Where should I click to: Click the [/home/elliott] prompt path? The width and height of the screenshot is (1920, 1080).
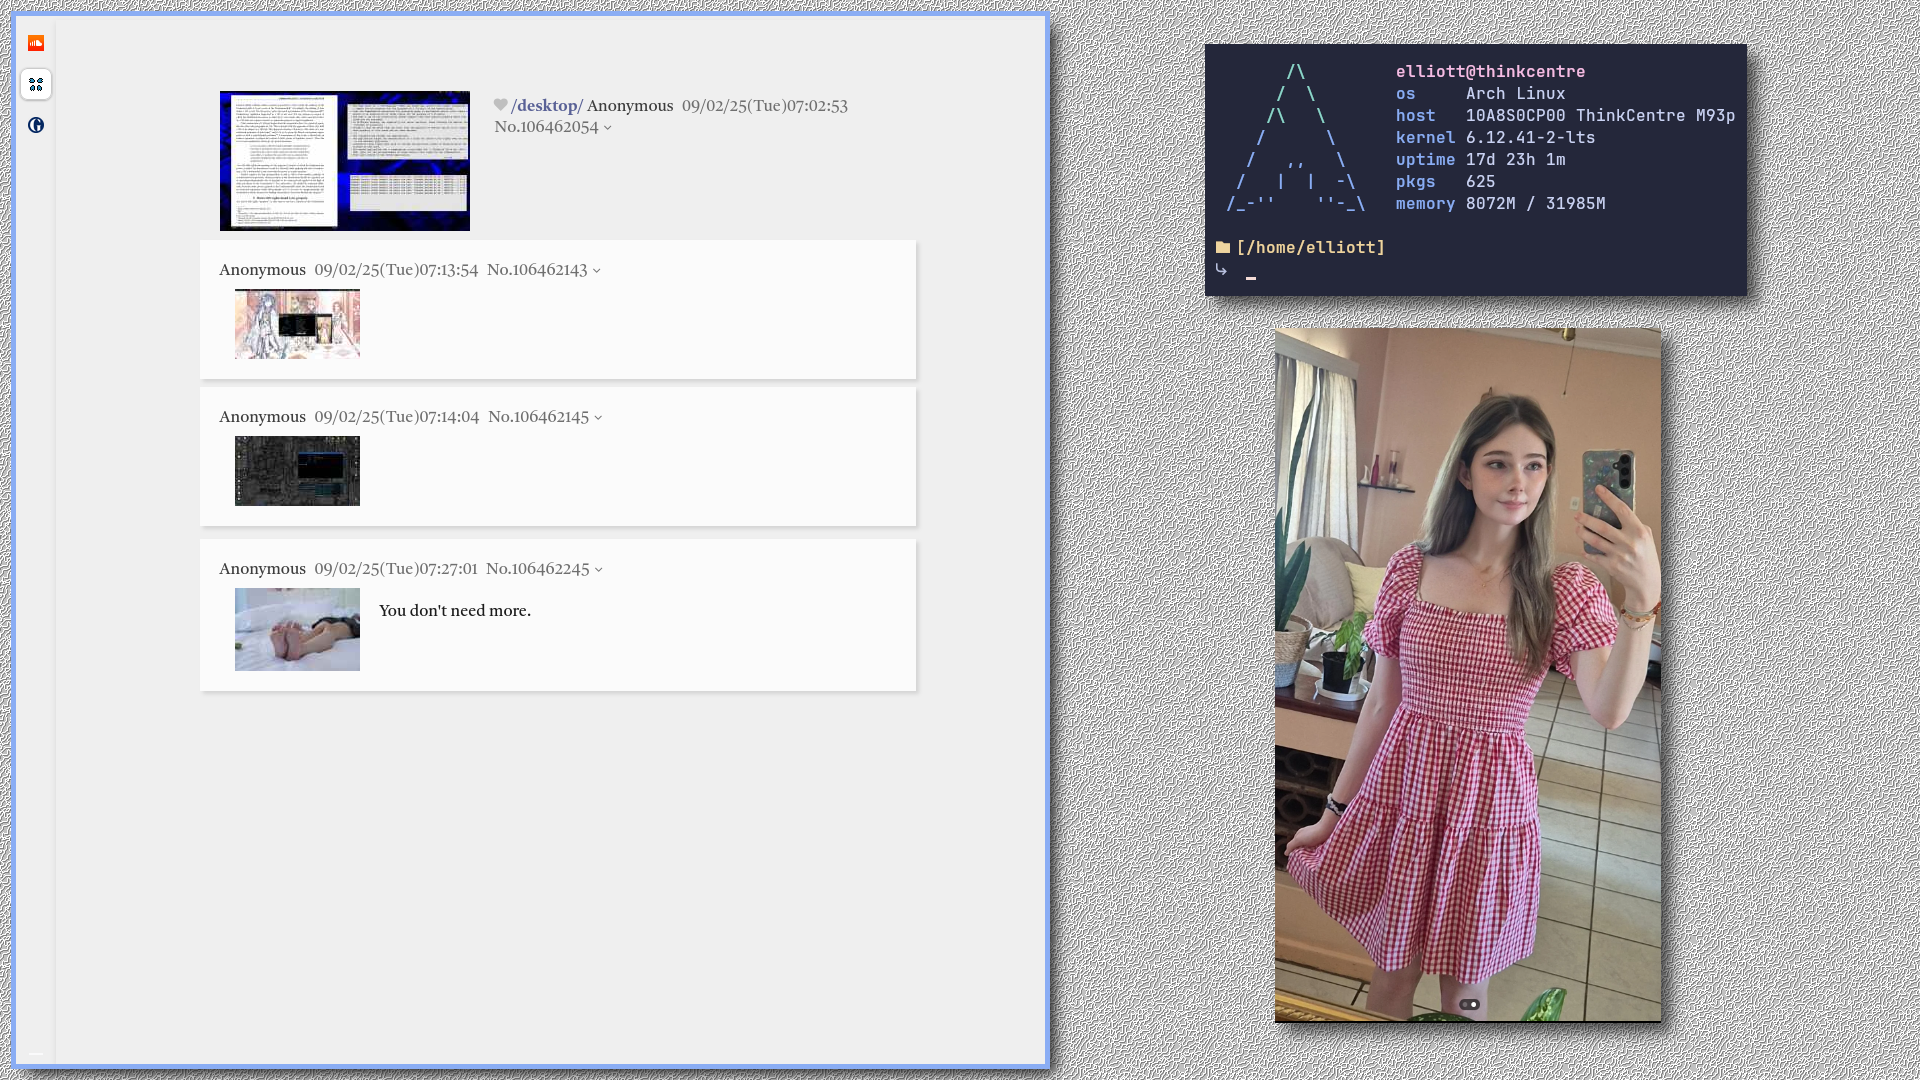coord(1311,247)
